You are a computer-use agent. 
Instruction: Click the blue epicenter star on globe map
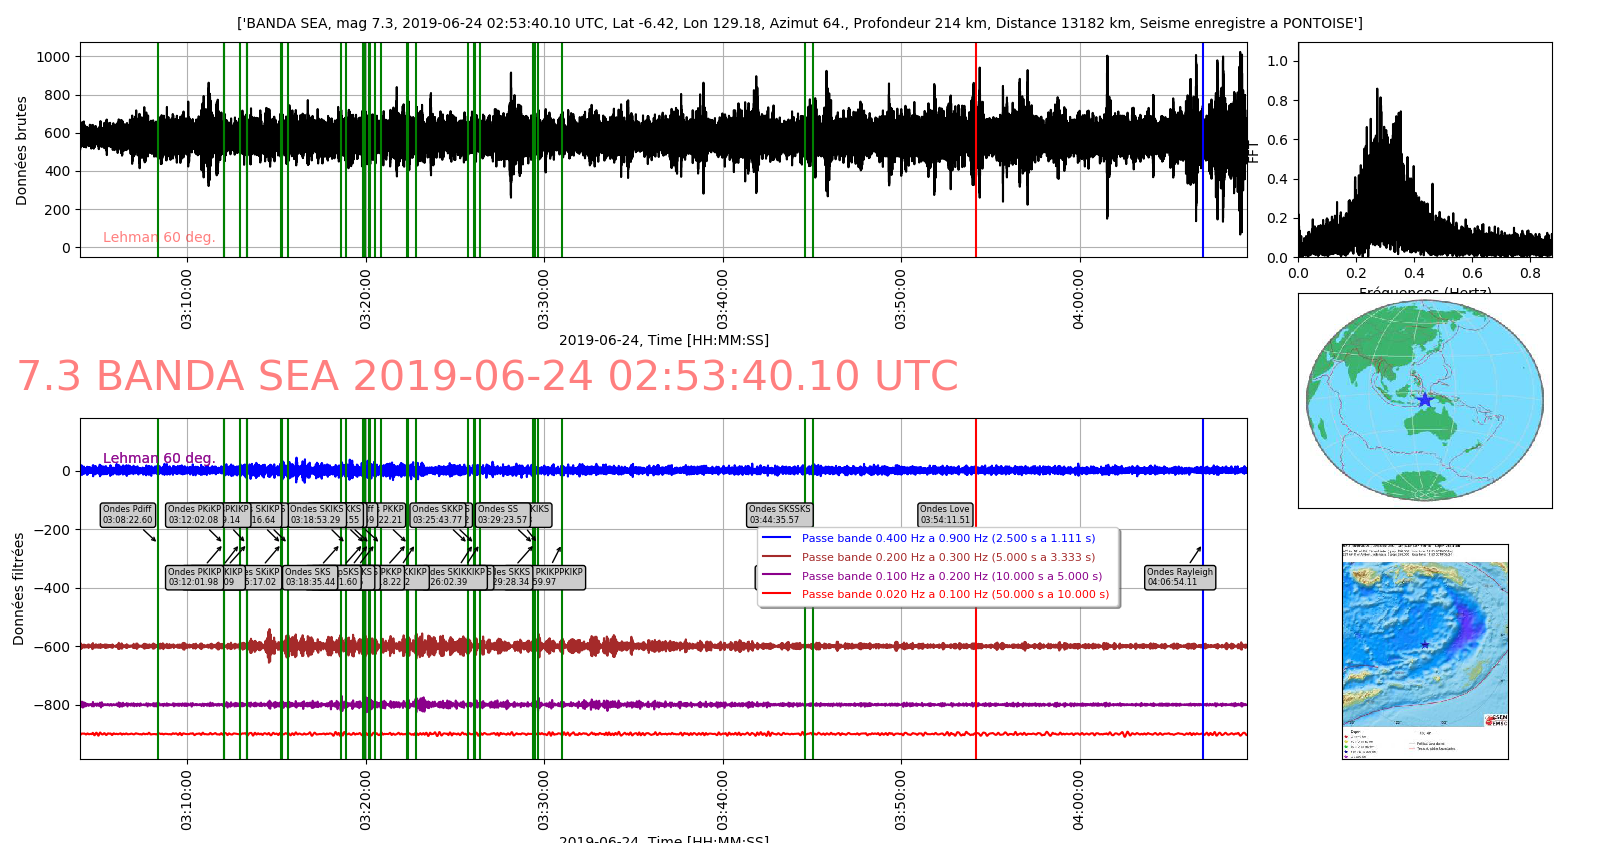coord(1424,400)
